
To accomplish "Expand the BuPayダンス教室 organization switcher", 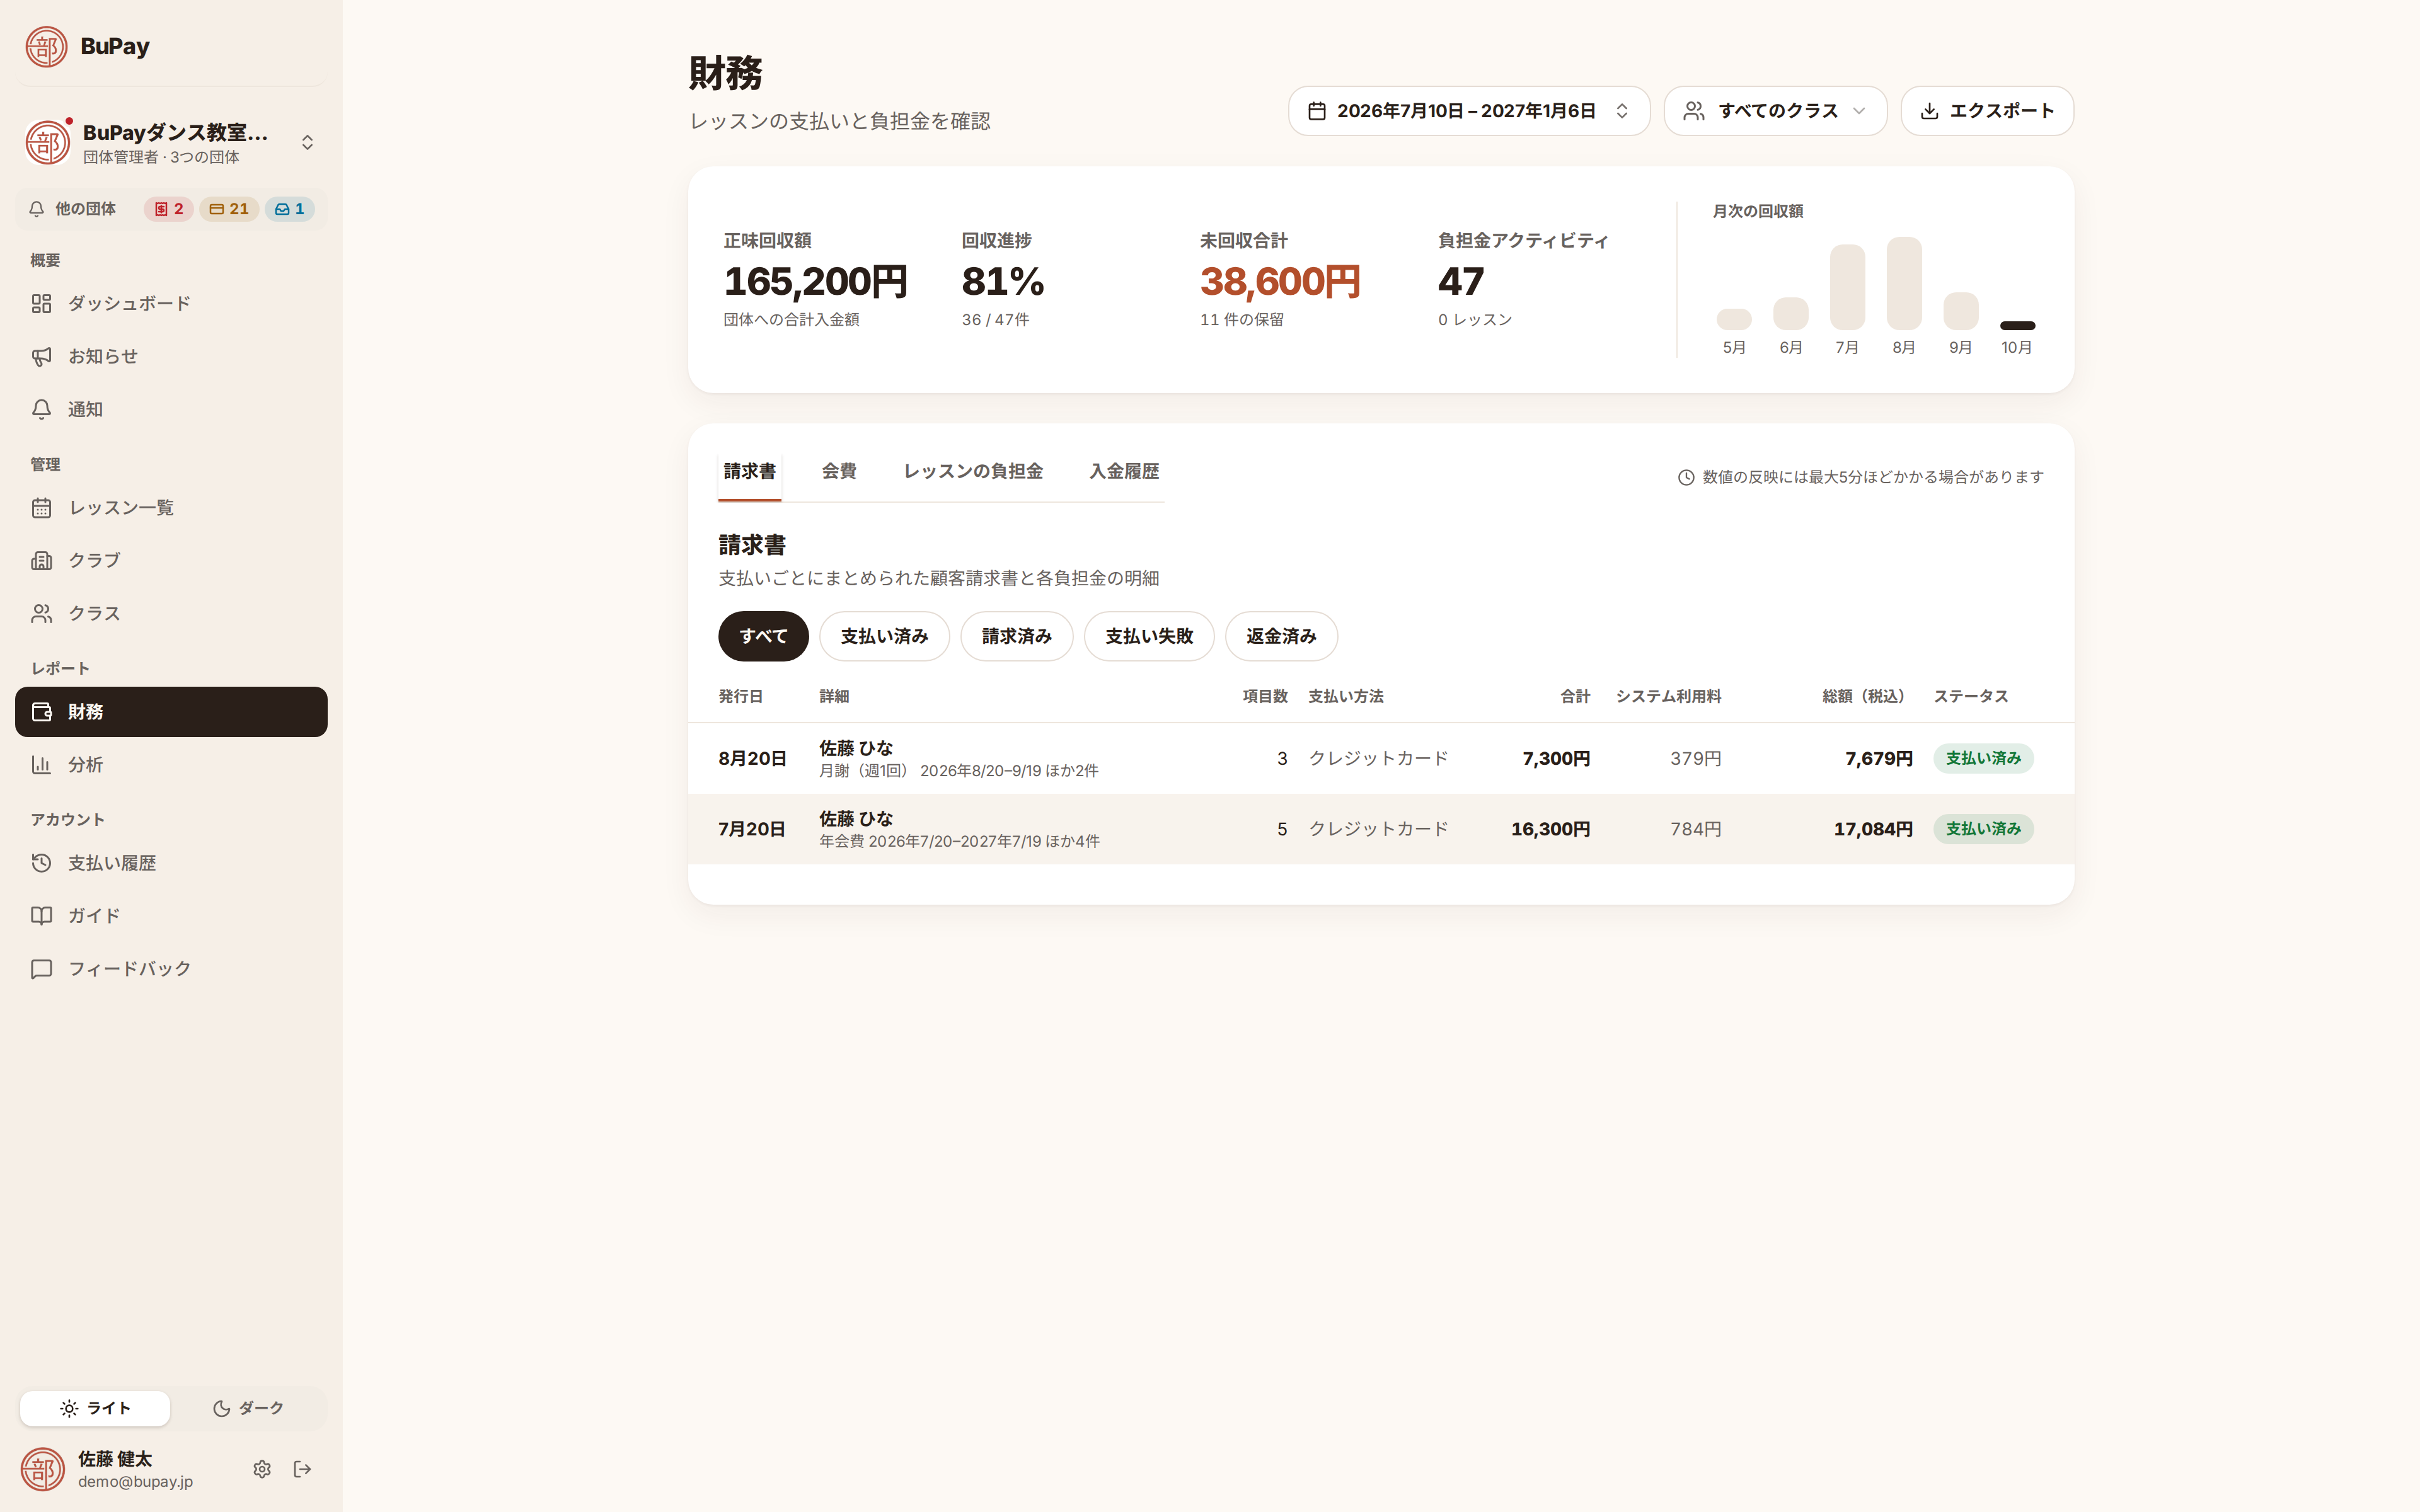I will tap(171, 142).
